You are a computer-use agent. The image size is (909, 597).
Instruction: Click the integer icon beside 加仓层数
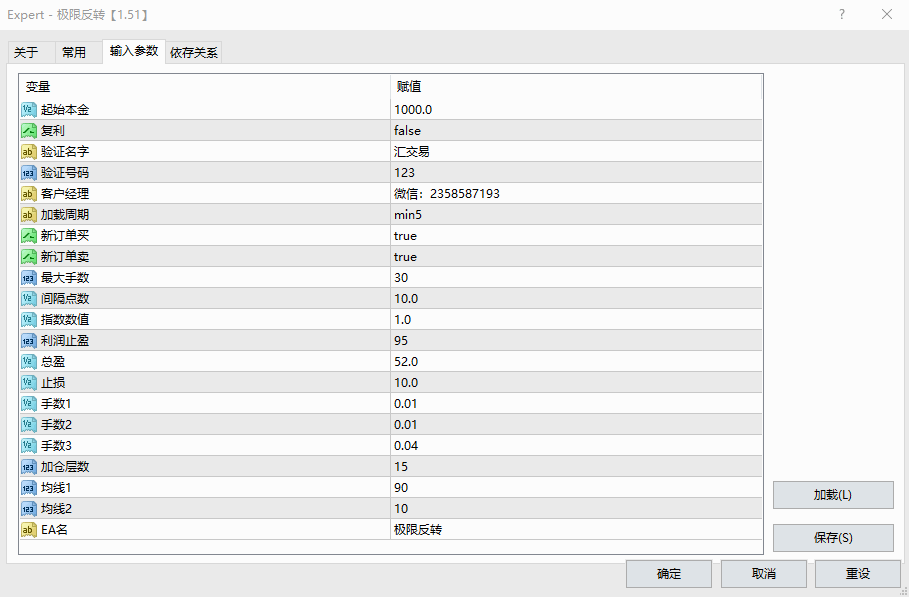pos(29,467)
